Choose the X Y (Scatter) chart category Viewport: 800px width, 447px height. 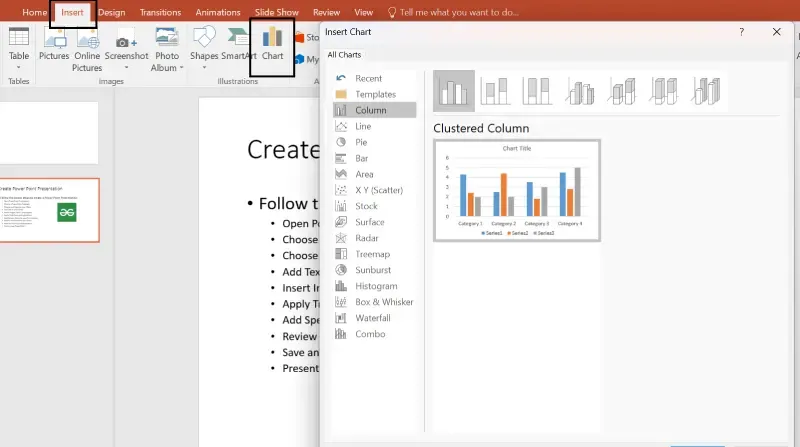pos(374,190)
